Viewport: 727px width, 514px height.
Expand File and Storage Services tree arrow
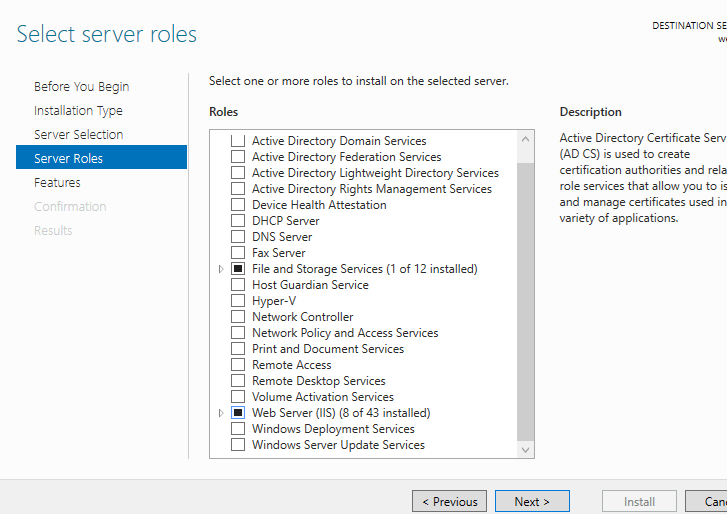221,269
